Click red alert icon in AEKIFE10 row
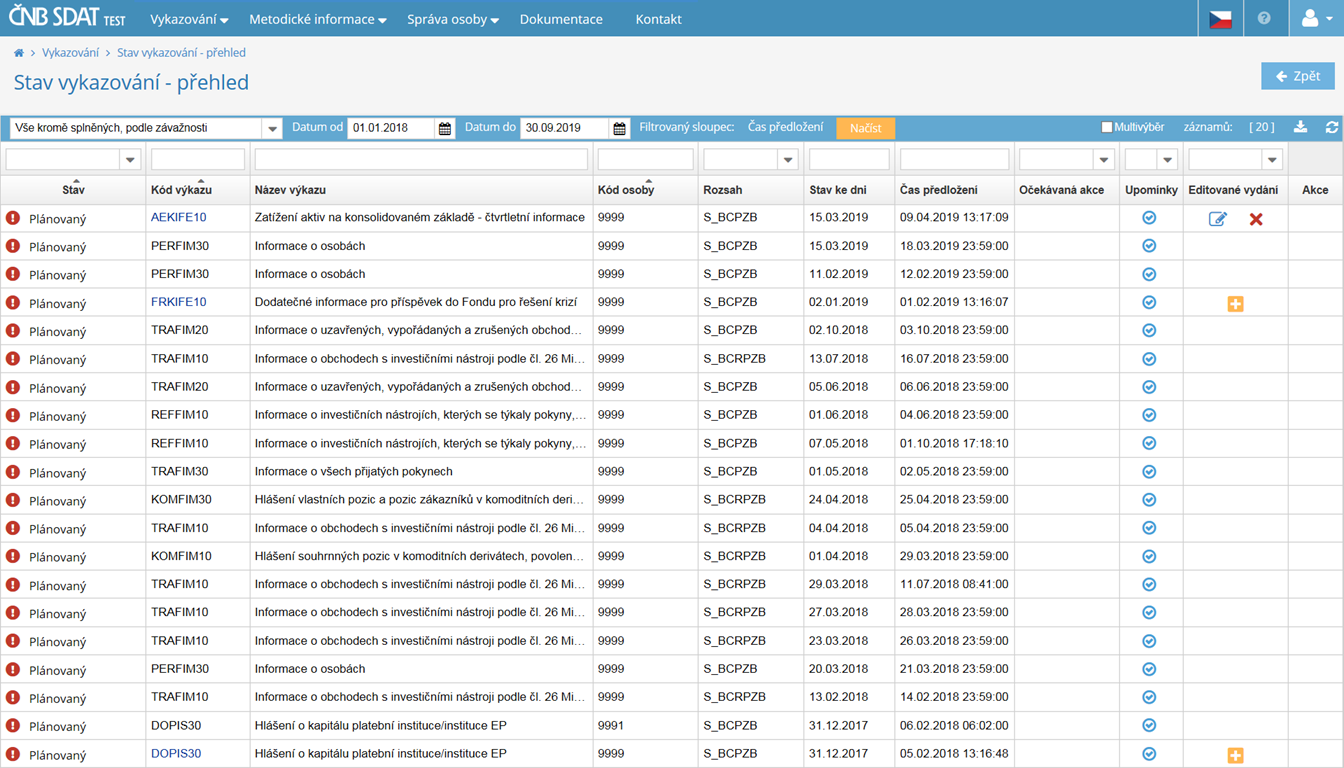Screen dimensions: 1344x768 13,218
